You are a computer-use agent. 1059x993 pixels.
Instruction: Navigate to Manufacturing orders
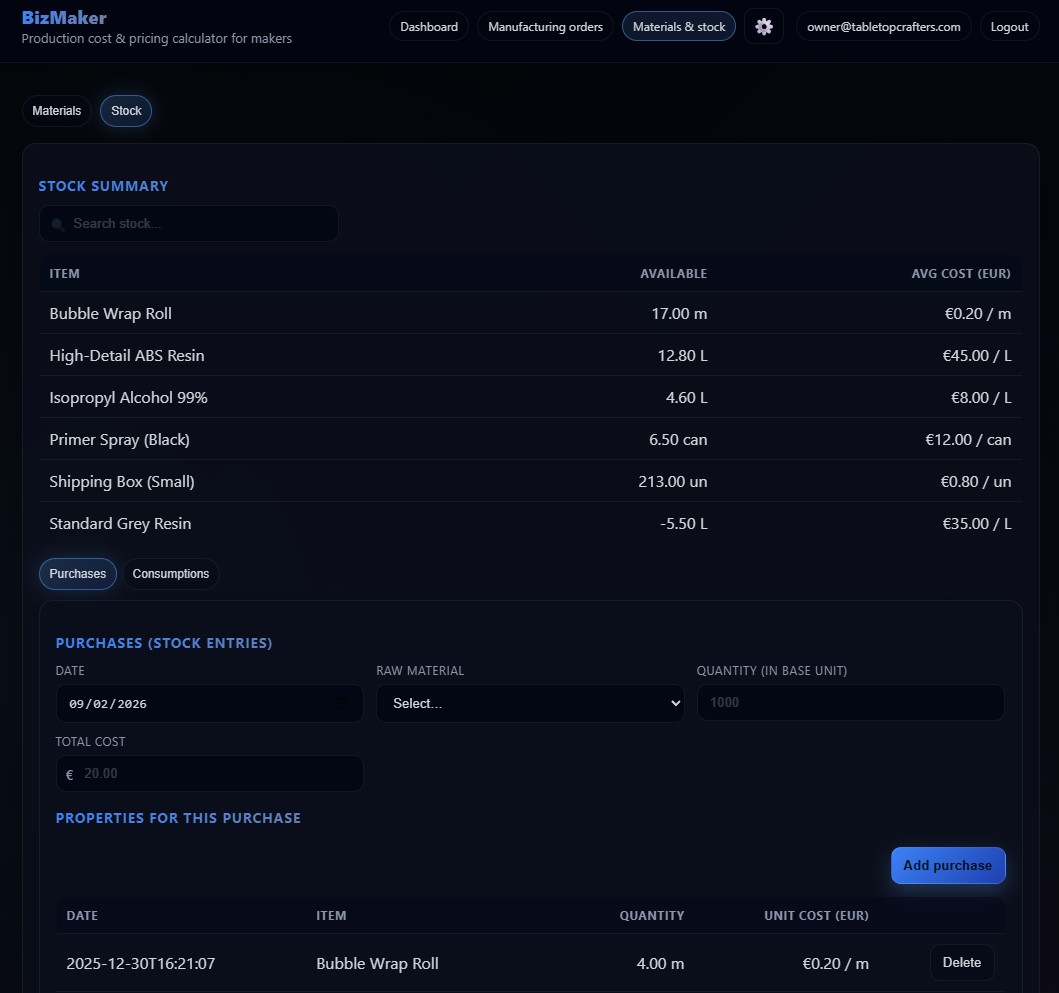pos(545,26)
